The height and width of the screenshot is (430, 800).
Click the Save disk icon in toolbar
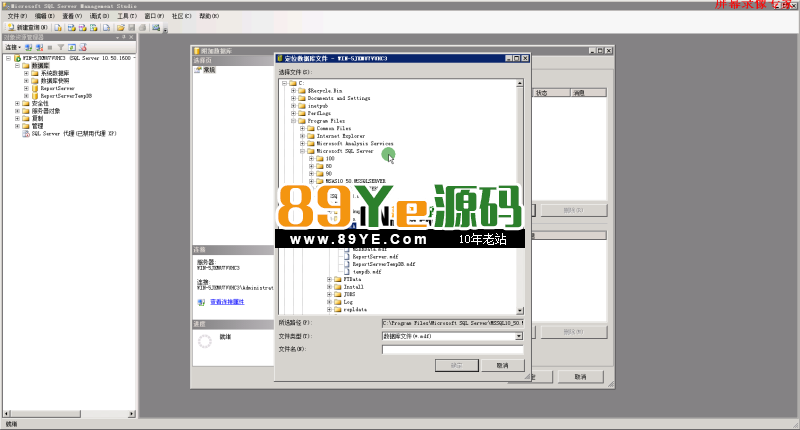tap(132, 28)
